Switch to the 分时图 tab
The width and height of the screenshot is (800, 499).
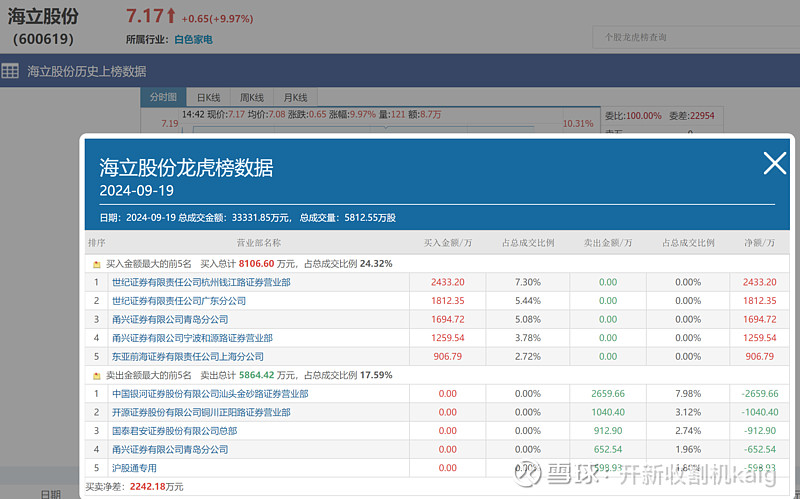click(163, 97)
